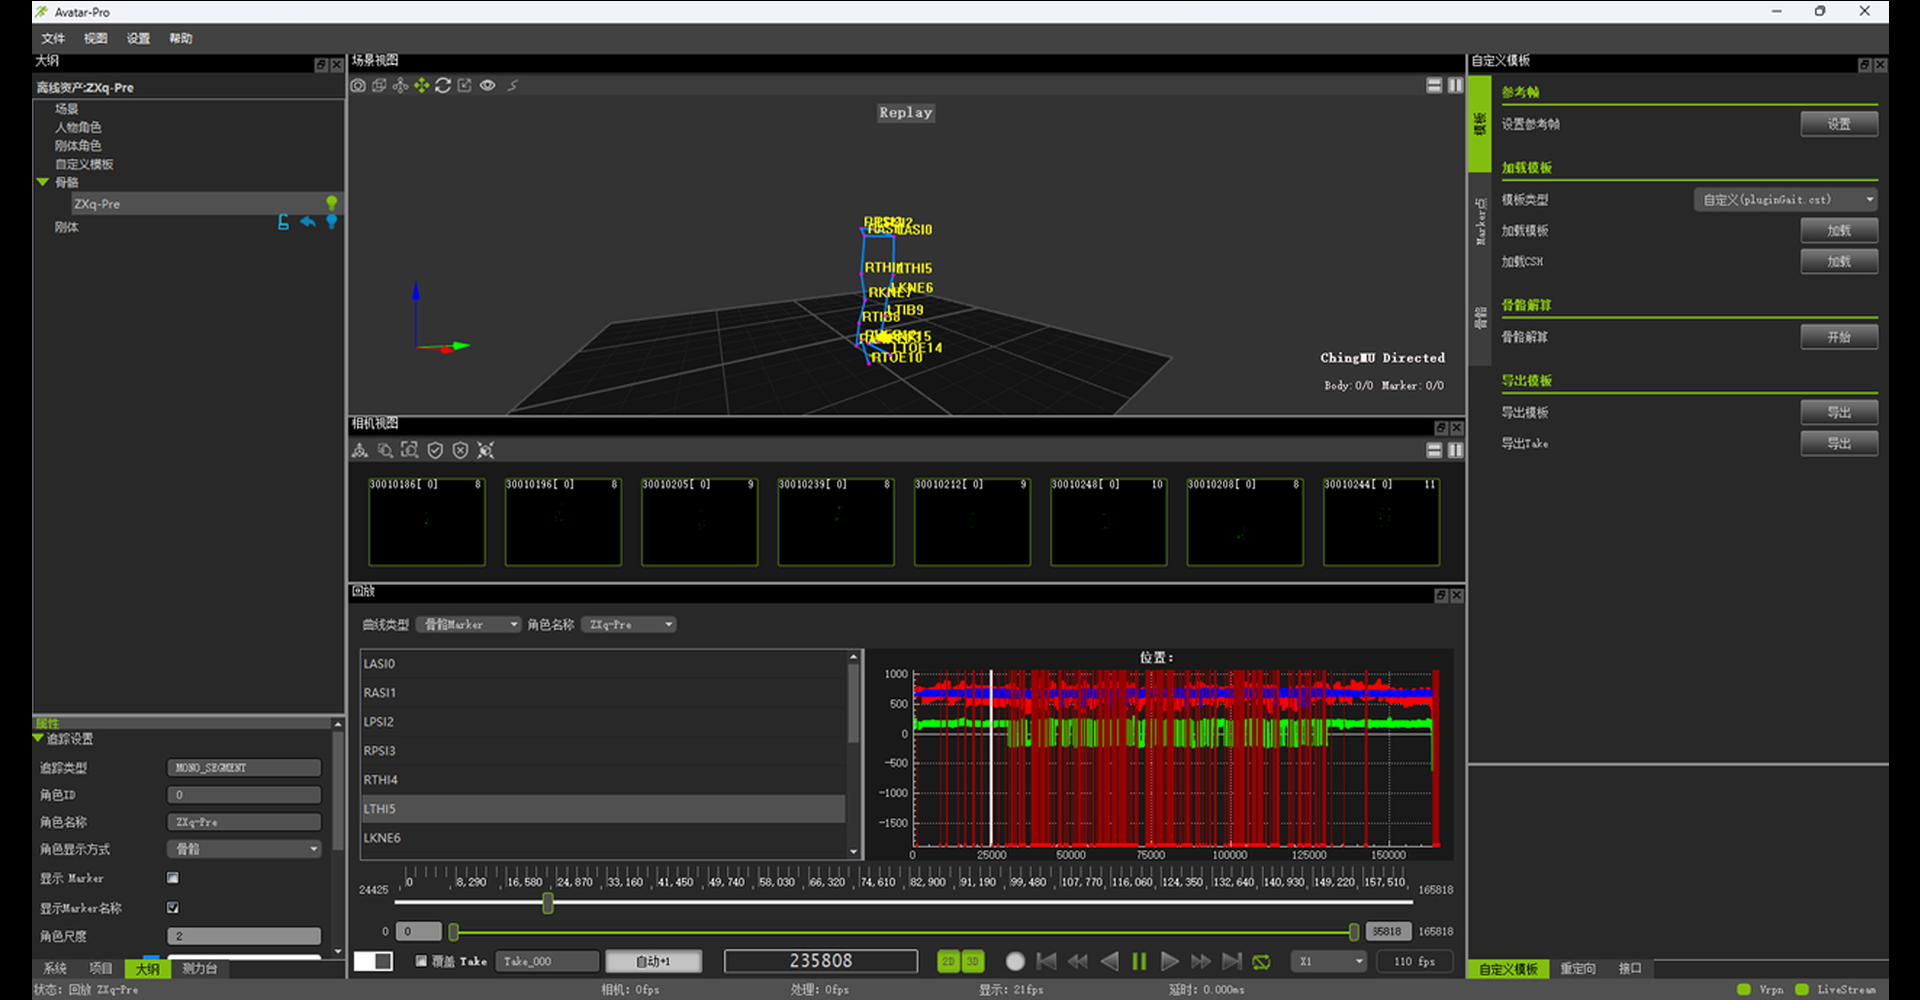The height and width of the screenshot is (1000, 1920).
Task: Toggle the 显示Marker名称 checkbox
Action: click(173, 908)
